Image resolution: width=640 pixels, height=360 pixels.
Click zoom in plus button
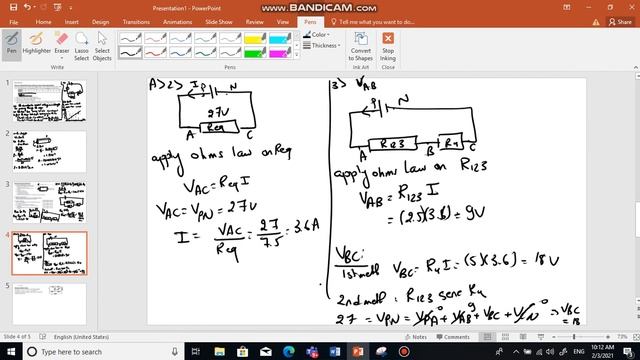click(x=608, y=337)
